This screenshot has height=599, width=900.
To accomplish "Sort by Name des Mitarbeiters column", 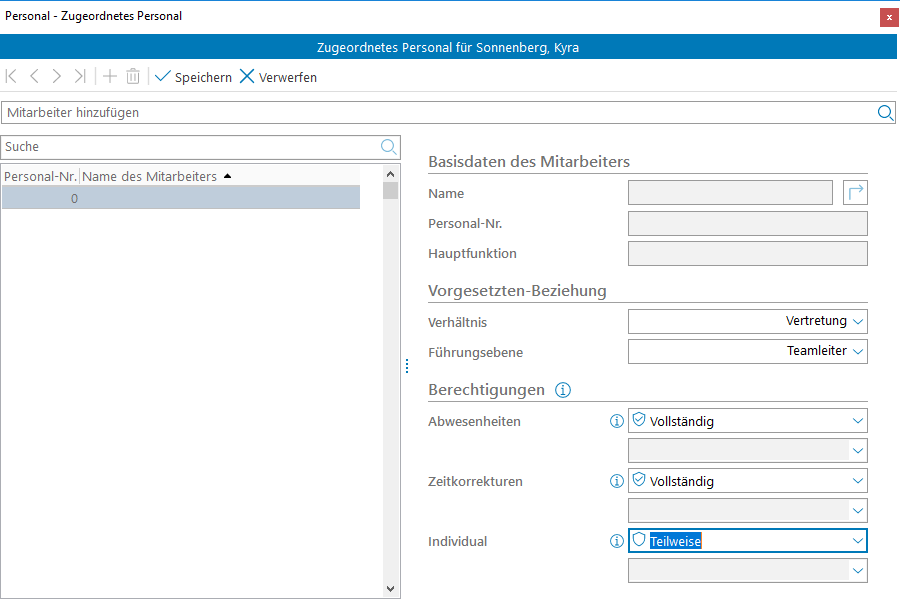I will [x=149, y=177].
